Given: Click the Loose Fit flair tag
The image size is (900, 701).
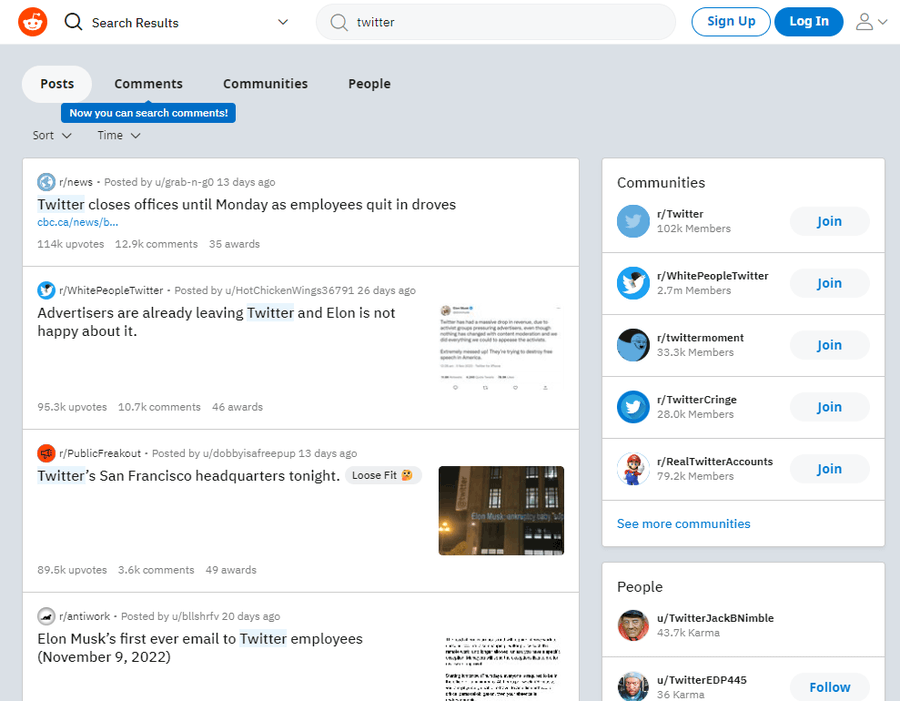Looking at the screenshot, I should 383,475.
